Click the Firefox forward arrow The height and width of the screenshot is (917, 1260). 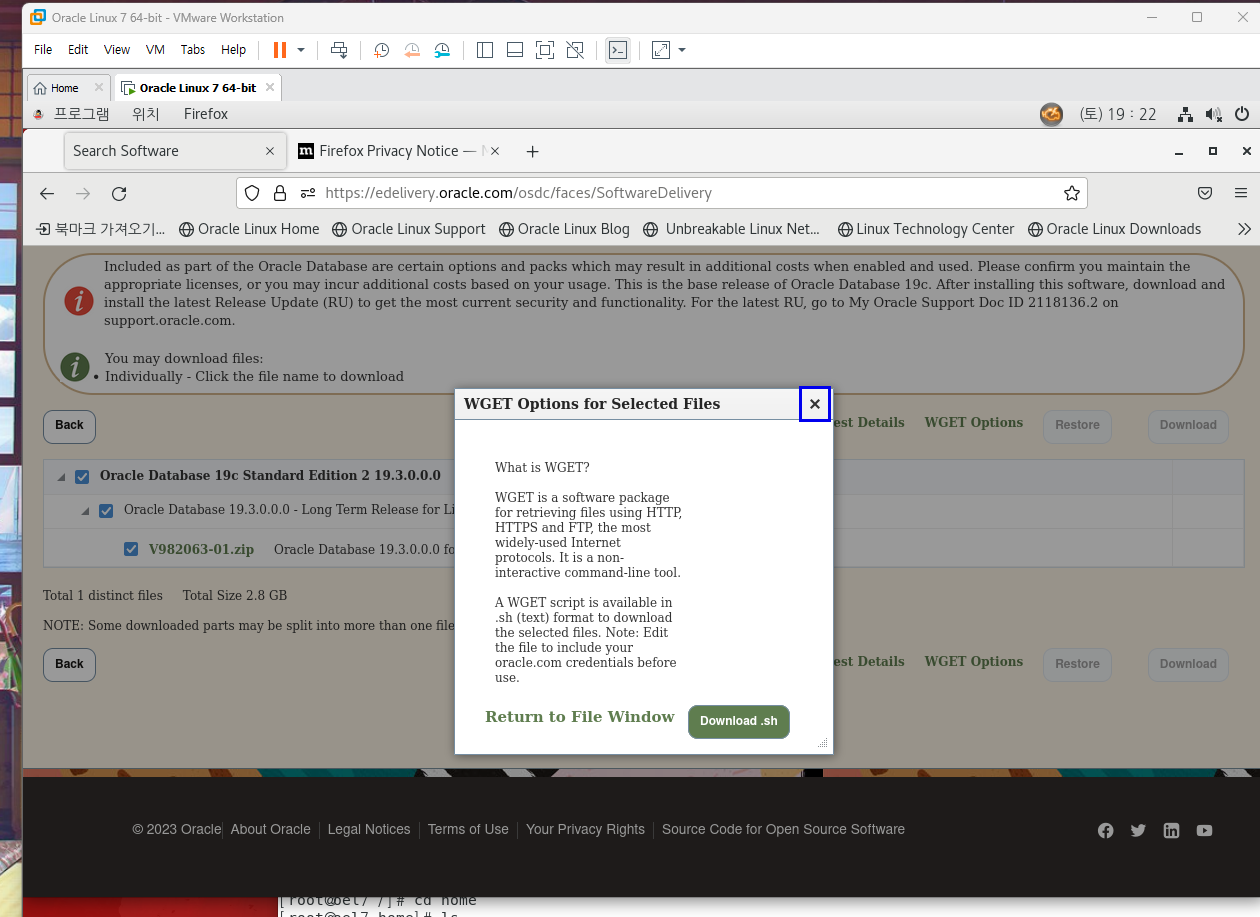[83, 193]
